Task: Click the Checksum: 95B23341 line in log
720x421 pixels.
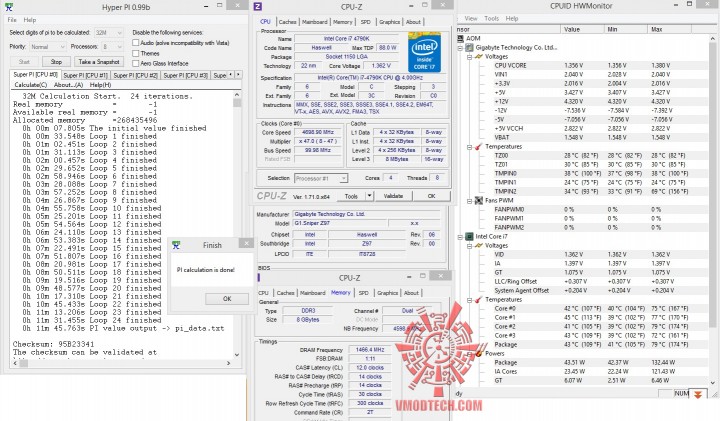Action: (54, 344)
